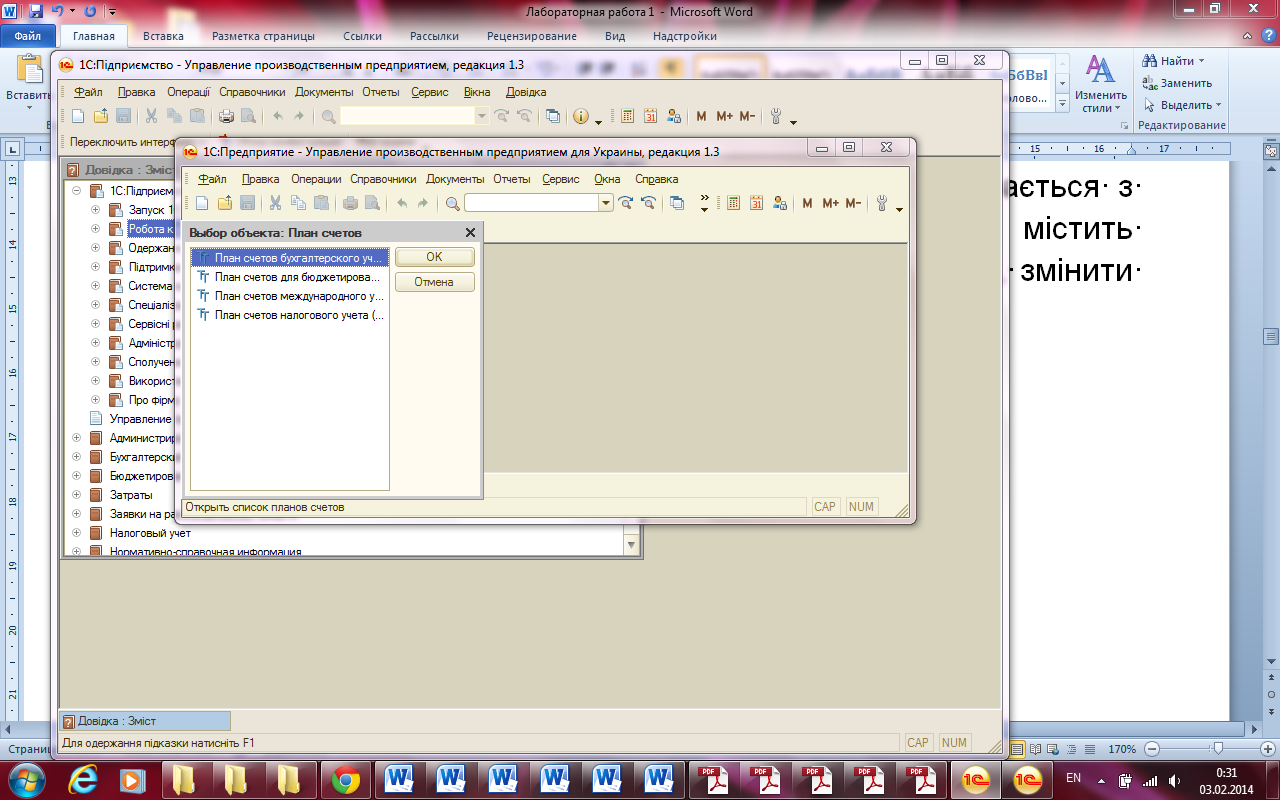Open the Calendar icon in back 1C:Підприємство toolbar
1280x800 pixels.
click(x=650, y=116)
